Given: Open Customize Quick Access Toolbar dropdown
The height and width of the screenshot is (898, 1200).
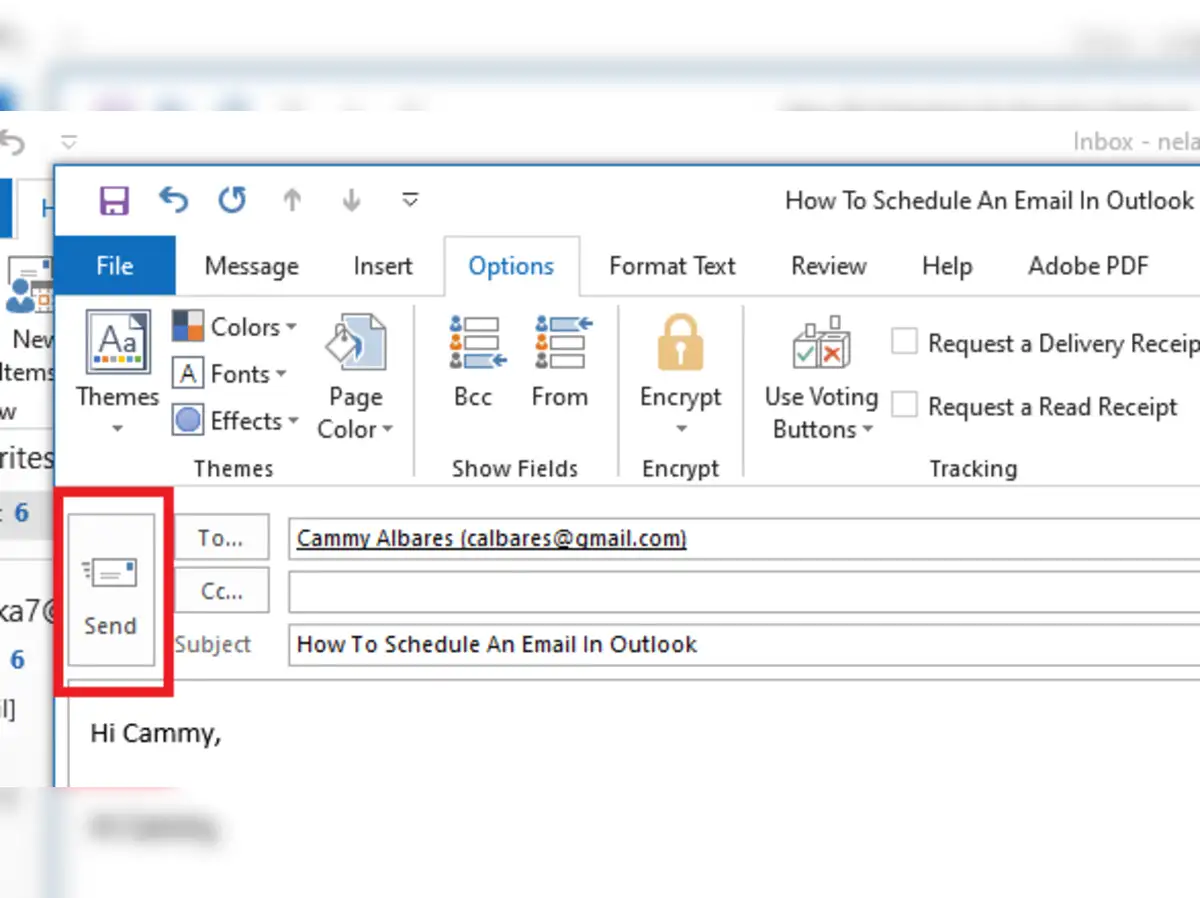Looking at the screenshot, I should point(410,201).
